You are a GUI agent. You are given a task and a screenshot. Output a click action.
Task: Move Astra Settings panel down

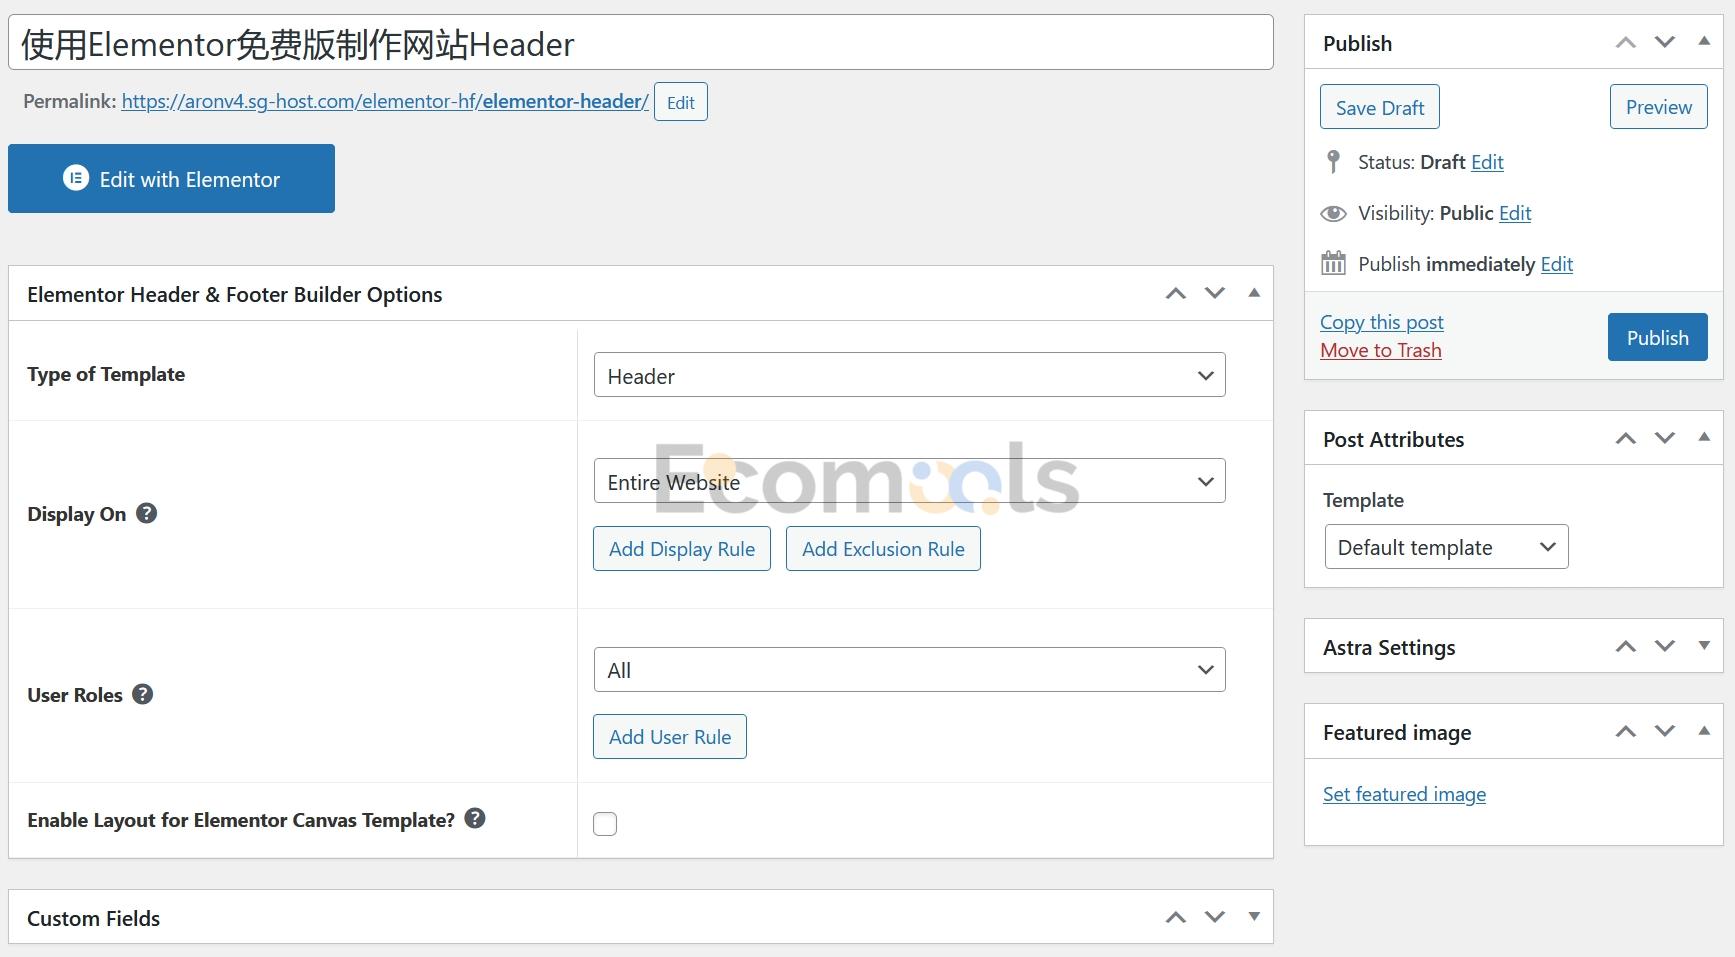click(x=1665, y=646)
